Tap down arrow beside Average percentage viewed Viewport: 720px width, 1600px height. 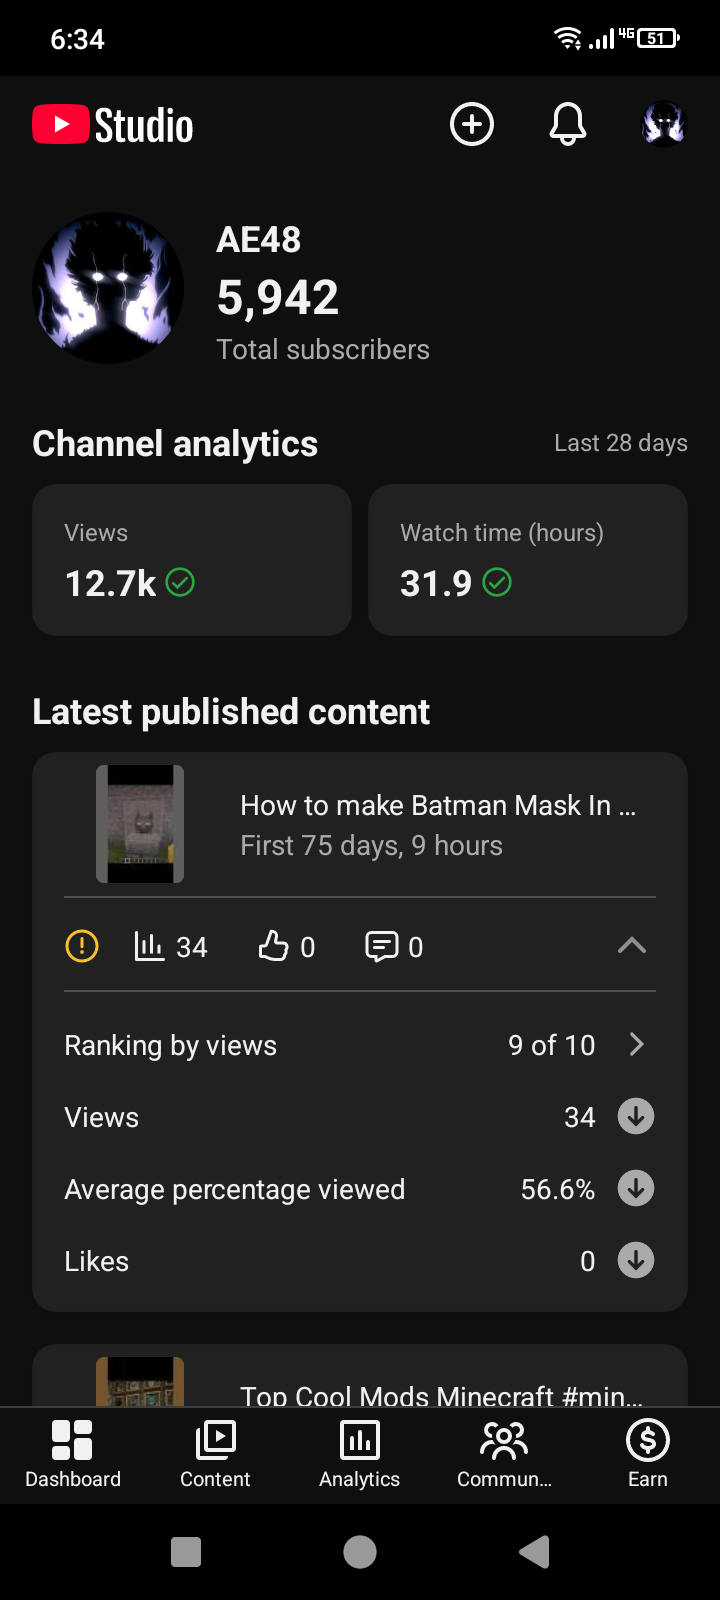[636, 1188]
